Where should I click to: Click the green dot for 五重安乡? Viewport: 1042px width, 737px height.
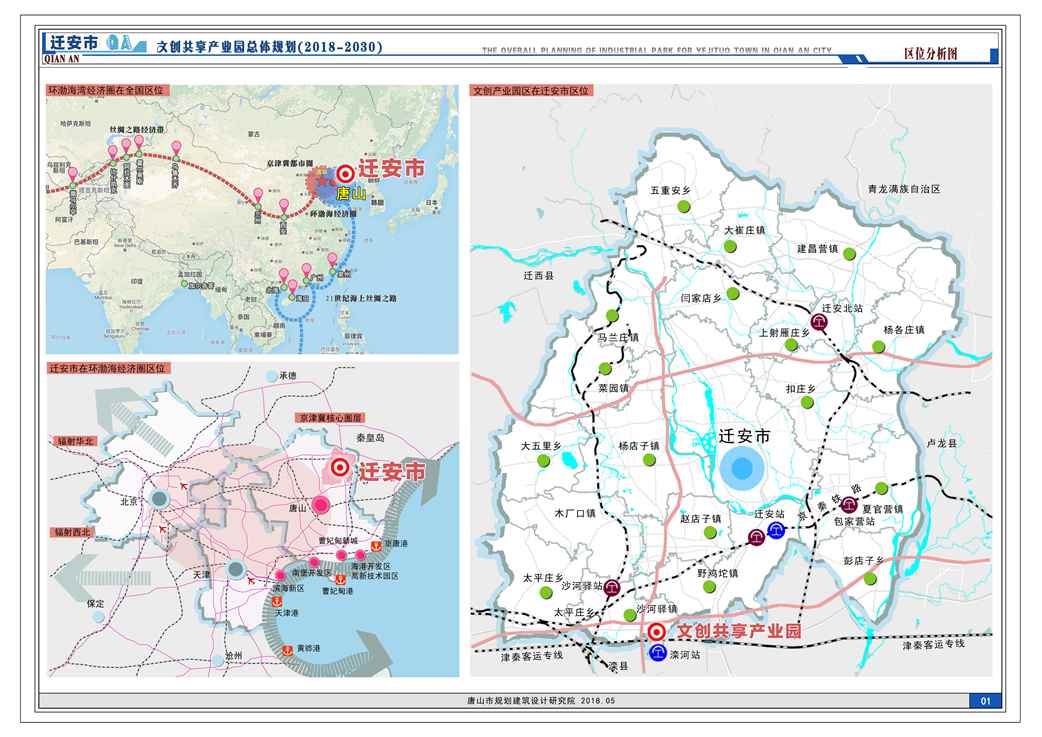[683, 205]
